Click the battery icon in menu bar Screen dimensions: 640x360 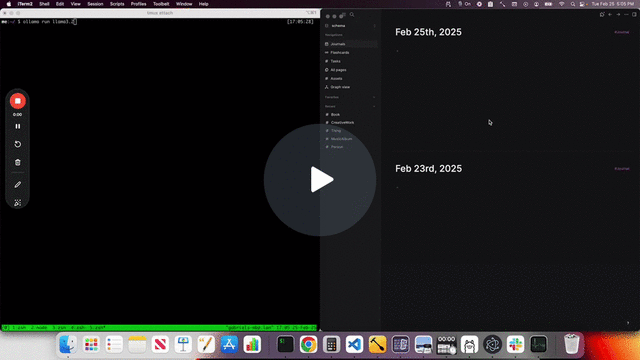[x=549, y=4]
